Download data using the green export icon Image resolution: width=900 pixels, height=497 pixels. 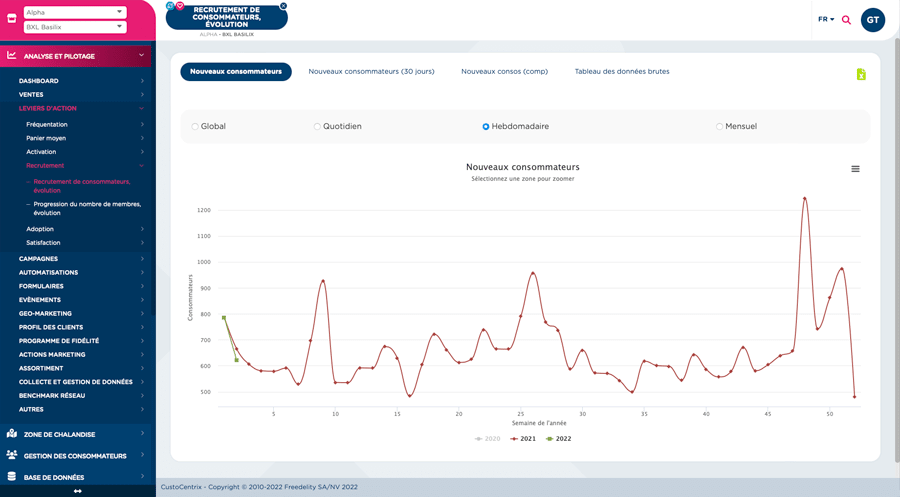861,74
